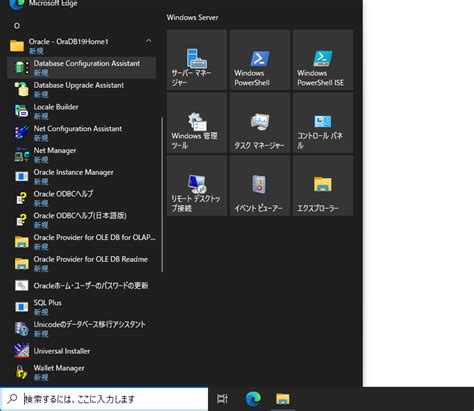Screen dimensions: 474x411
Task: Open Database Upgrade Assistant icon
Action: click(x=22, y=89)
